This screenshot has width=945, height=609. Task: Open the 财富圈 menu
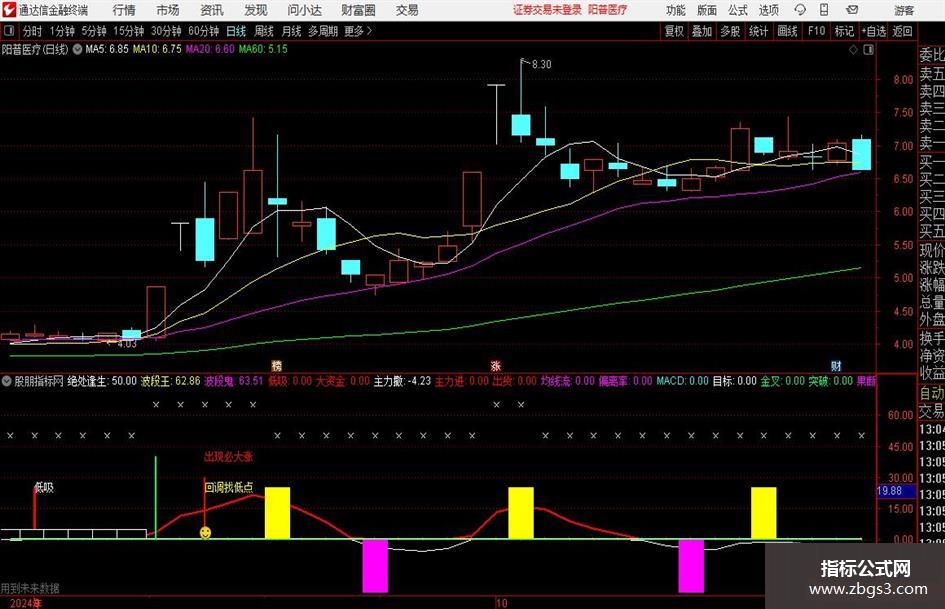(x=358, y=10)
